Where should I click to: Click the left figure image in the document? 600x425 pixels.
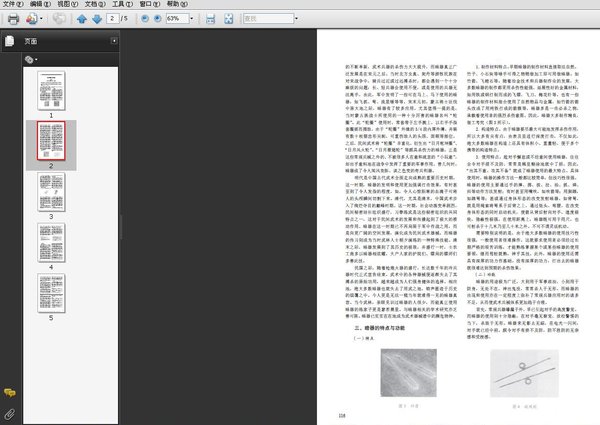point(408,373)
